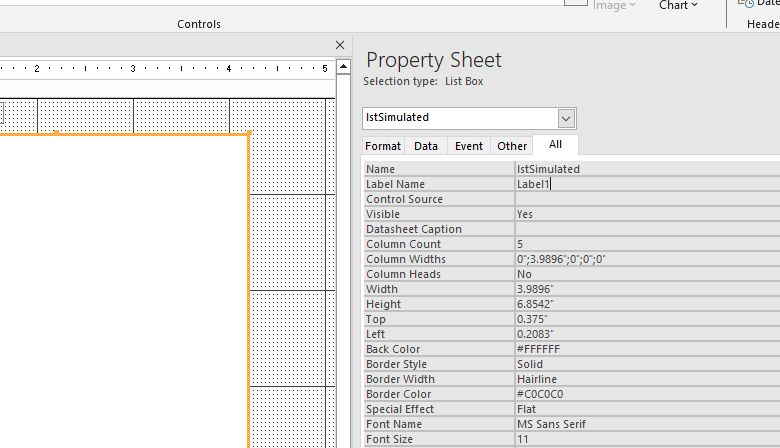Edit the Top value 0.375"
Image resolution: width=780 pixels, height=448 pixels.
tap(647, 319)
